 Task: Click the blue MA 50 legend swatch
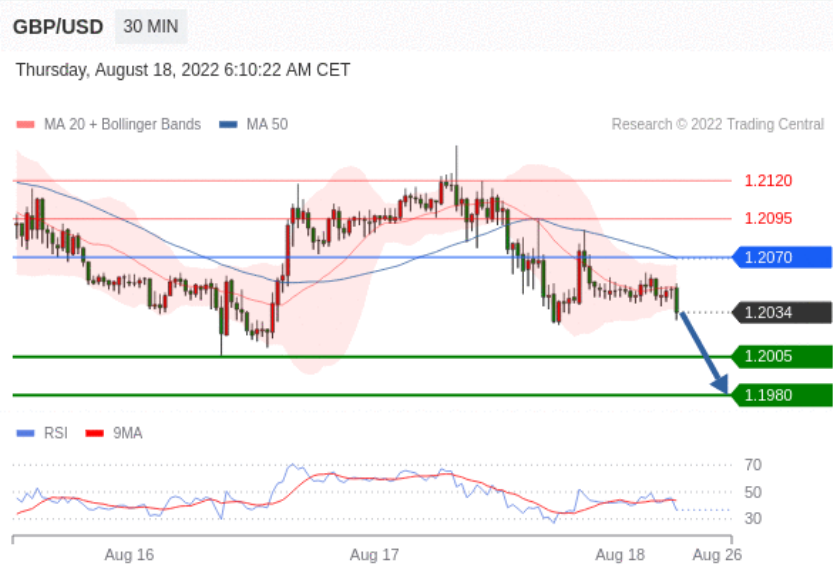coord(228,124)
